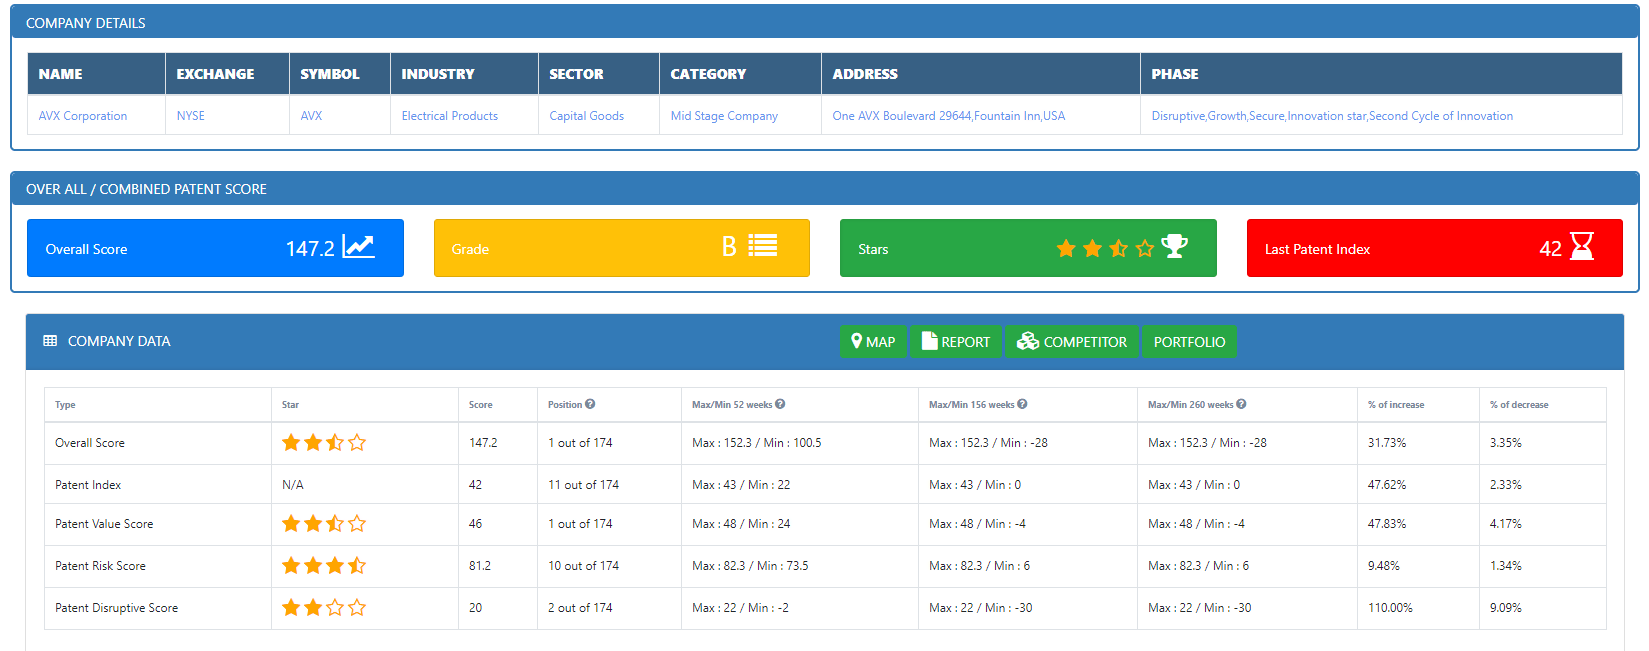This screenshot has width=1649, height=651.
Task: Open the Map view button
Action: (x=873, y=342)
